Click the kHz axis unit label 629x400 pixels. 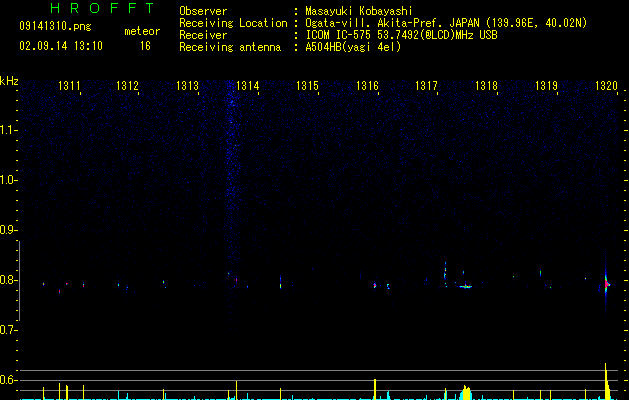9,81
